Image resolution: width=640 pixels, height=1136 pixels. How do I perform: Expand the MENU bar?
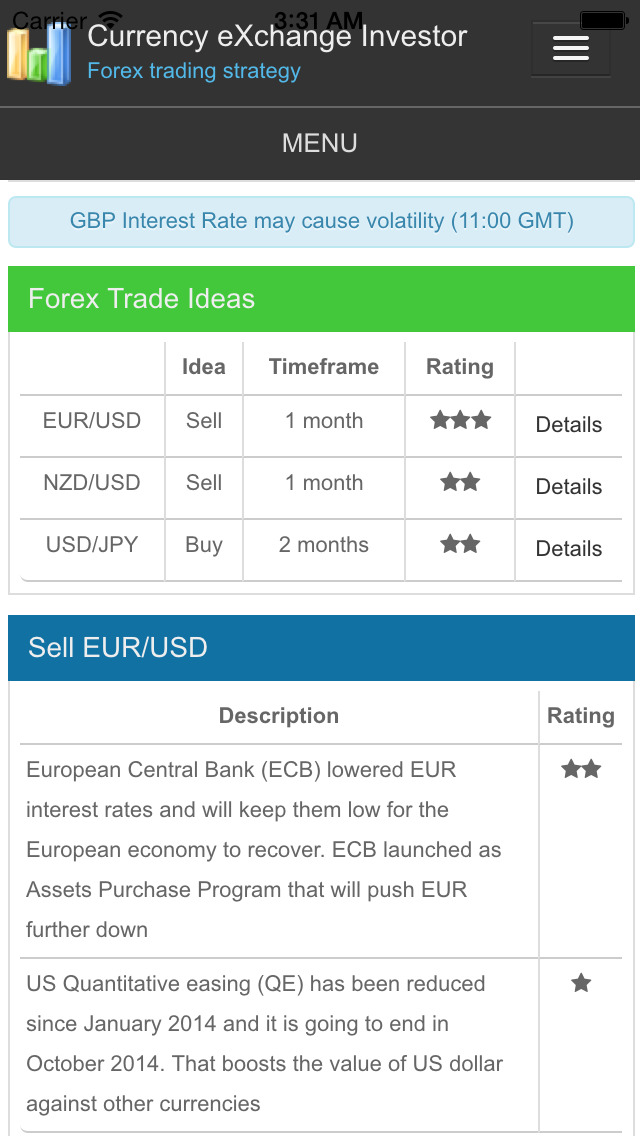[x=320, y=143]
